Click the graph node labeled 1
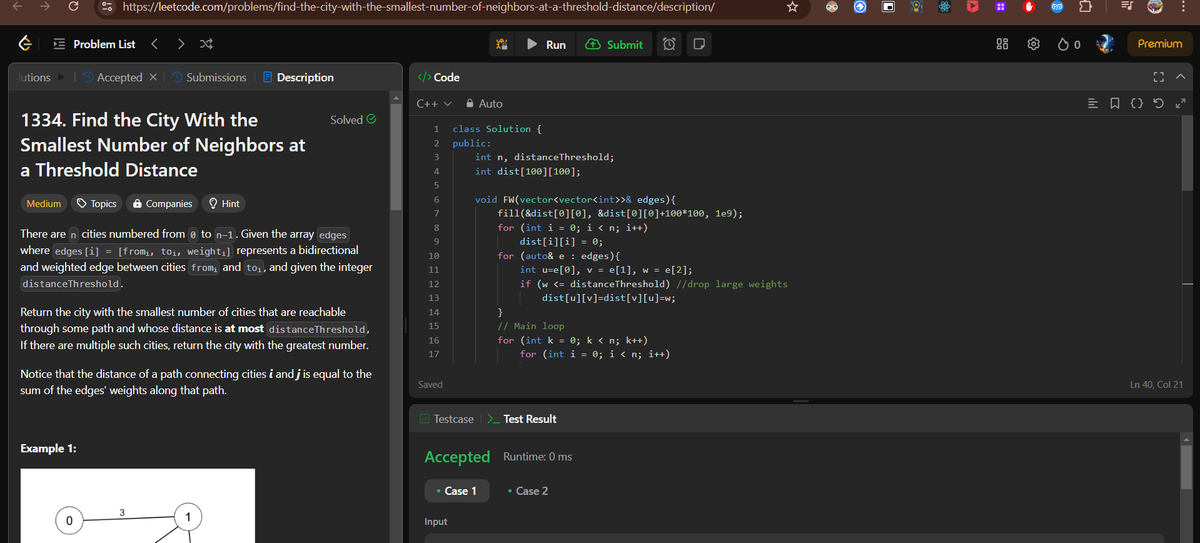Image resolution: width=1200 pixels, height=543 pixels. point(187,517)
